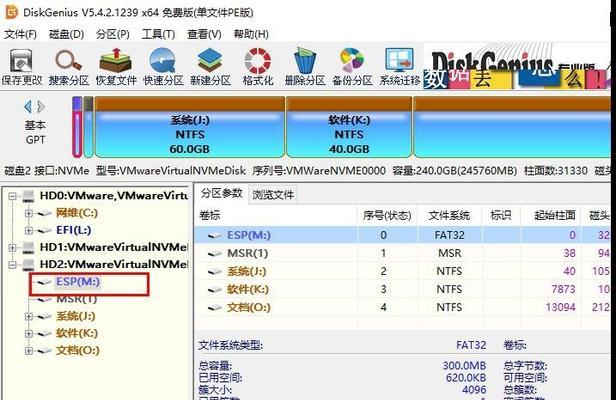
Task: Expand the 网维(C:) tree node
Action: [29, 213]
